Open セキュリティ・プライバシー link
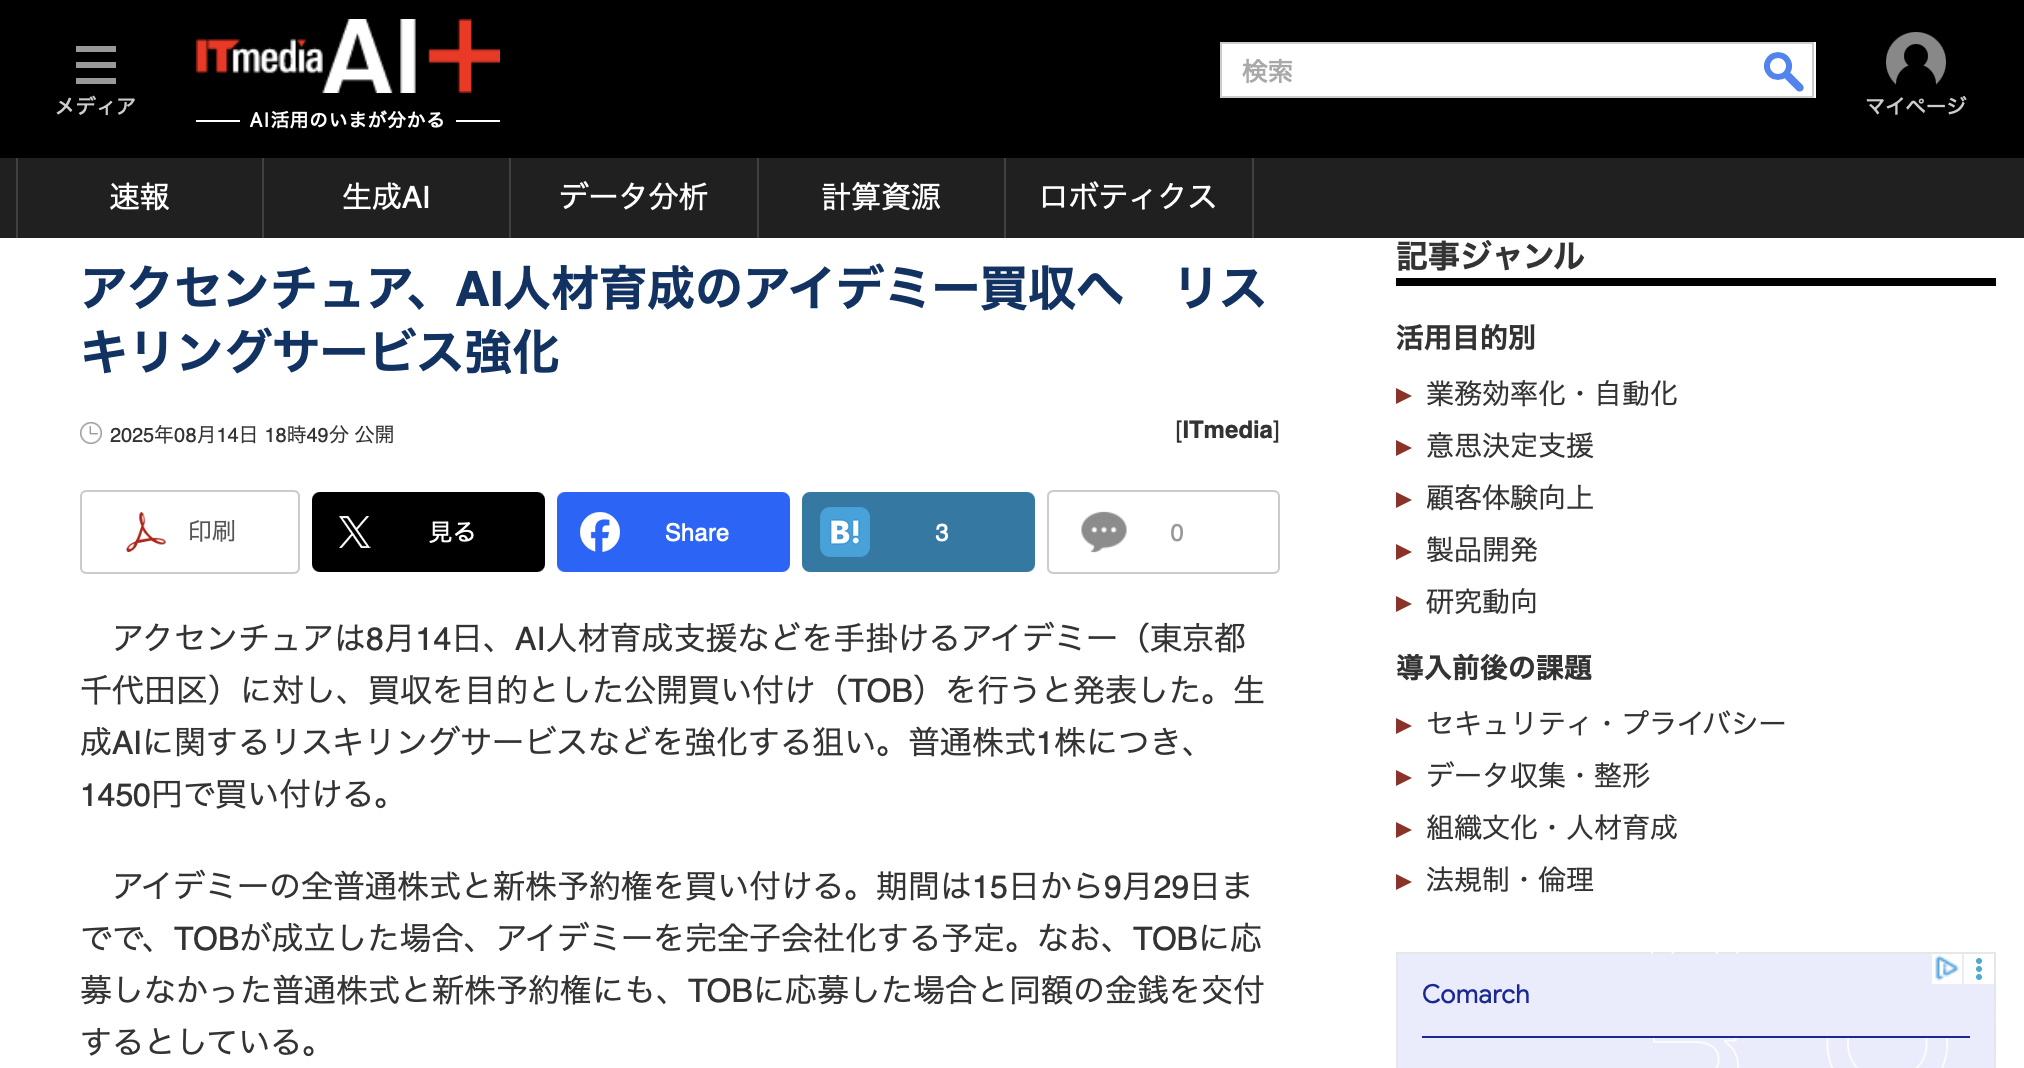The width and height of the screenshot is (2024, 1068). 1605,723
